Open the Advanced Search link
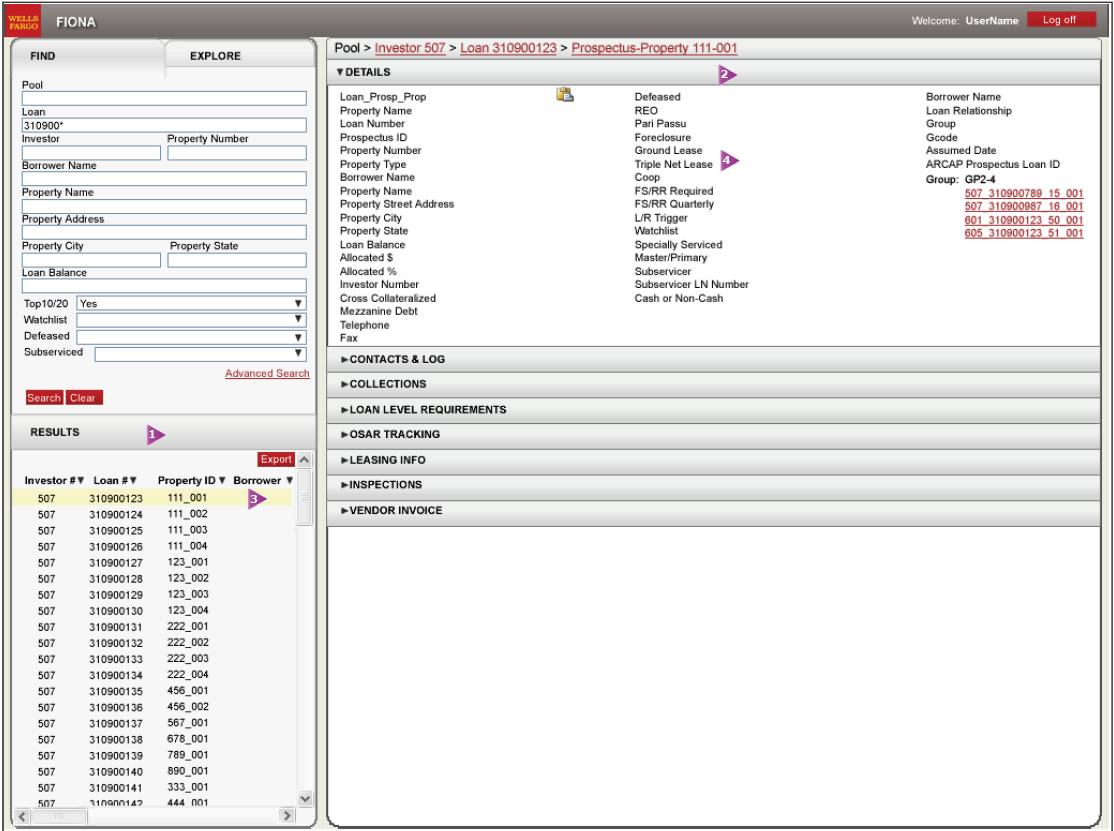Viewport: 1114px width, 831px height. [x=267, y=374]
